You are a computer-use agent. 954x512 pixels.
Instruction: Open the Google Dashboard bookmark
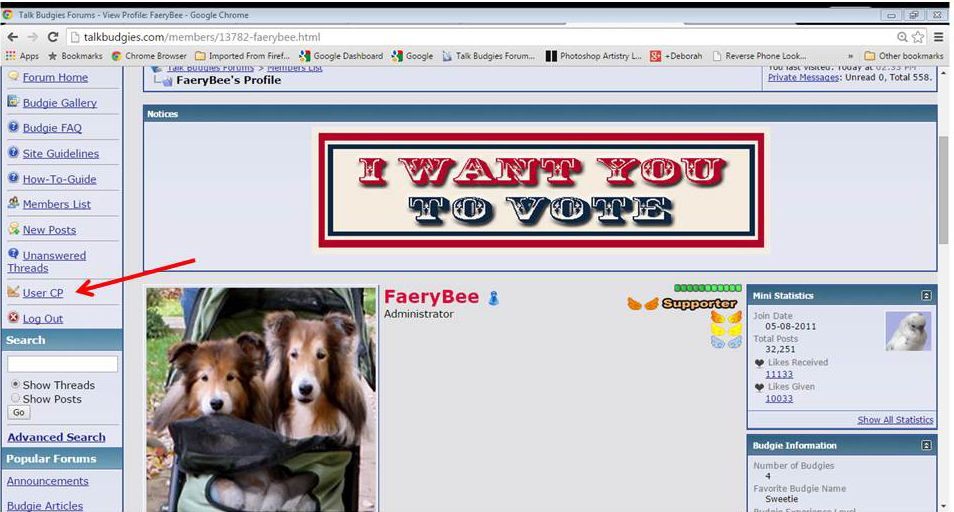pyautogui.click(x=341, y=56)
